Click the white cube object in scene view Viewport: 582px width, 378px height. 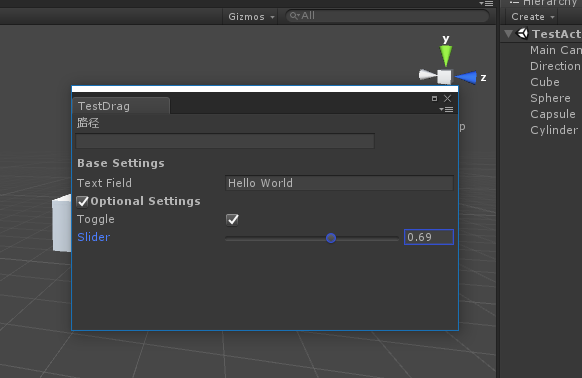62,223
